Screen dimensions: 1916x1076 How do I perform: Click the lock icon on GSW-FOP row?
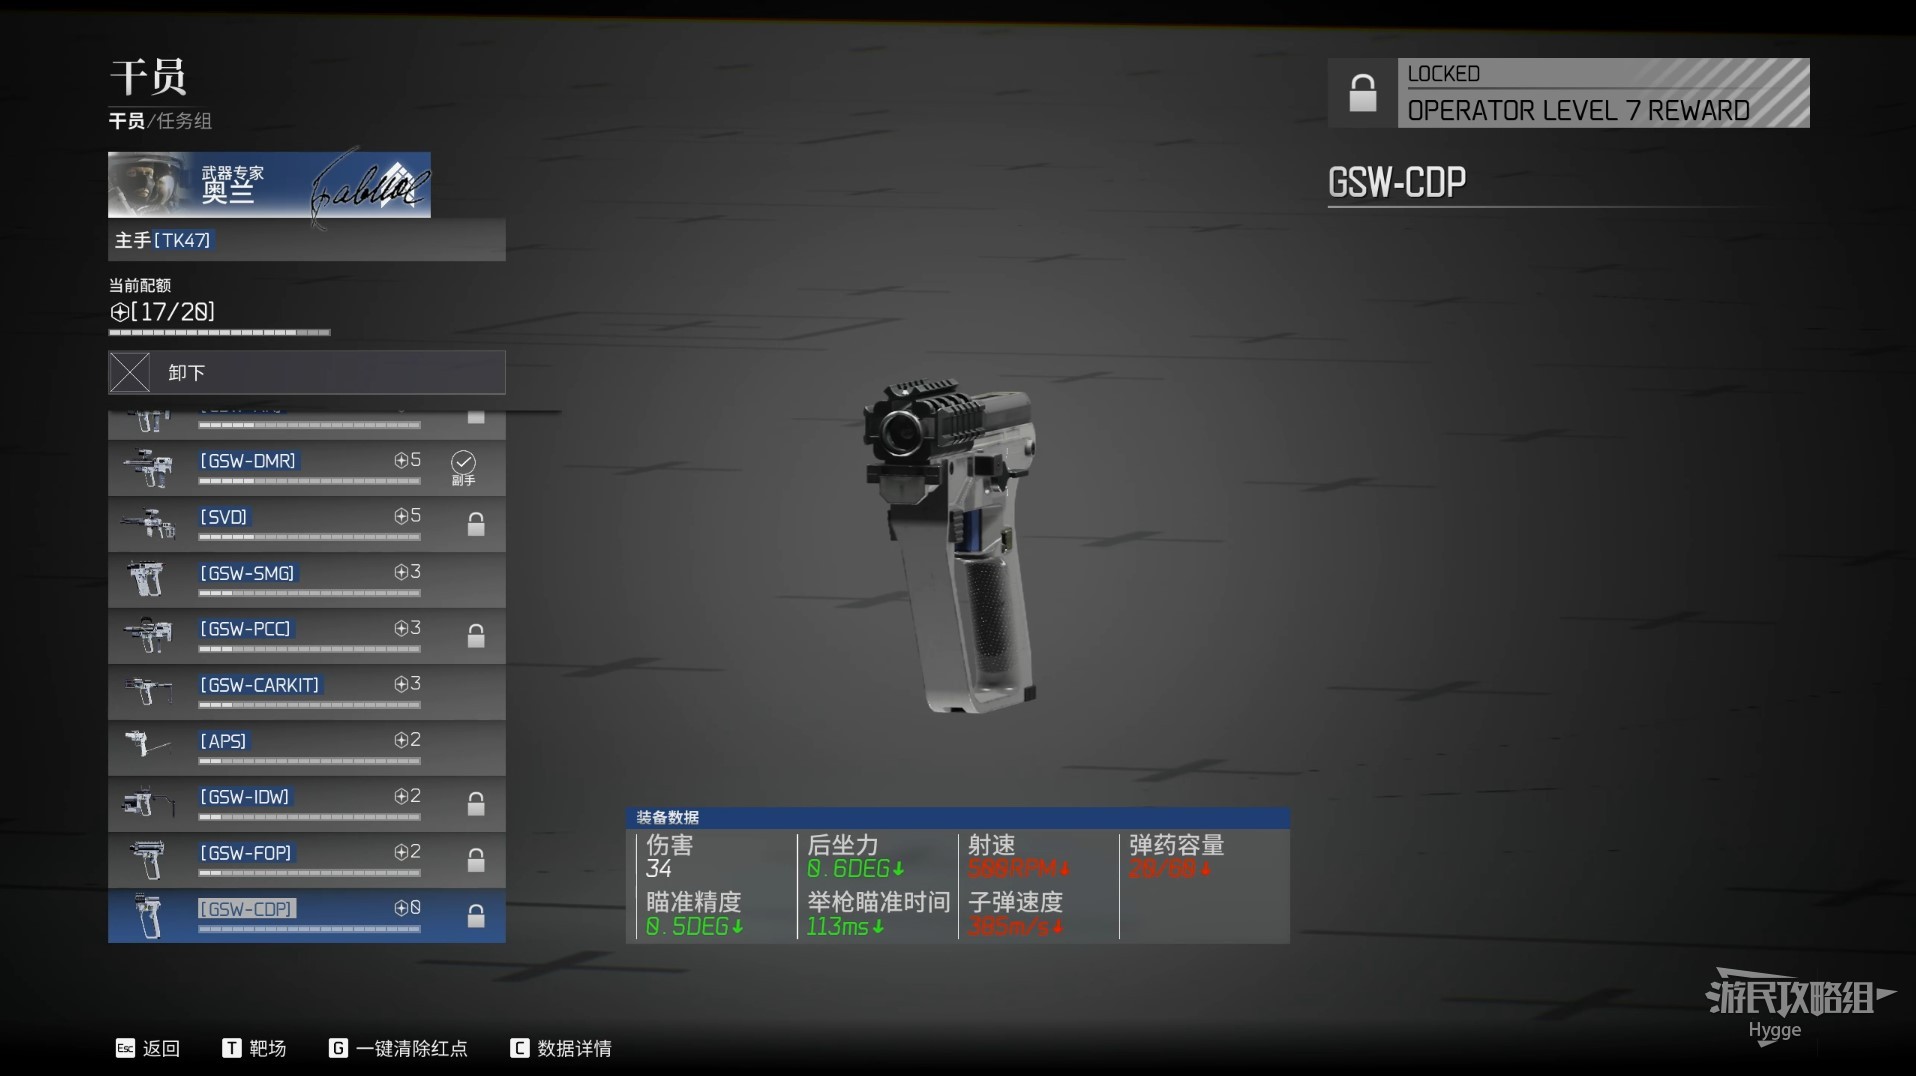point(476,860)
